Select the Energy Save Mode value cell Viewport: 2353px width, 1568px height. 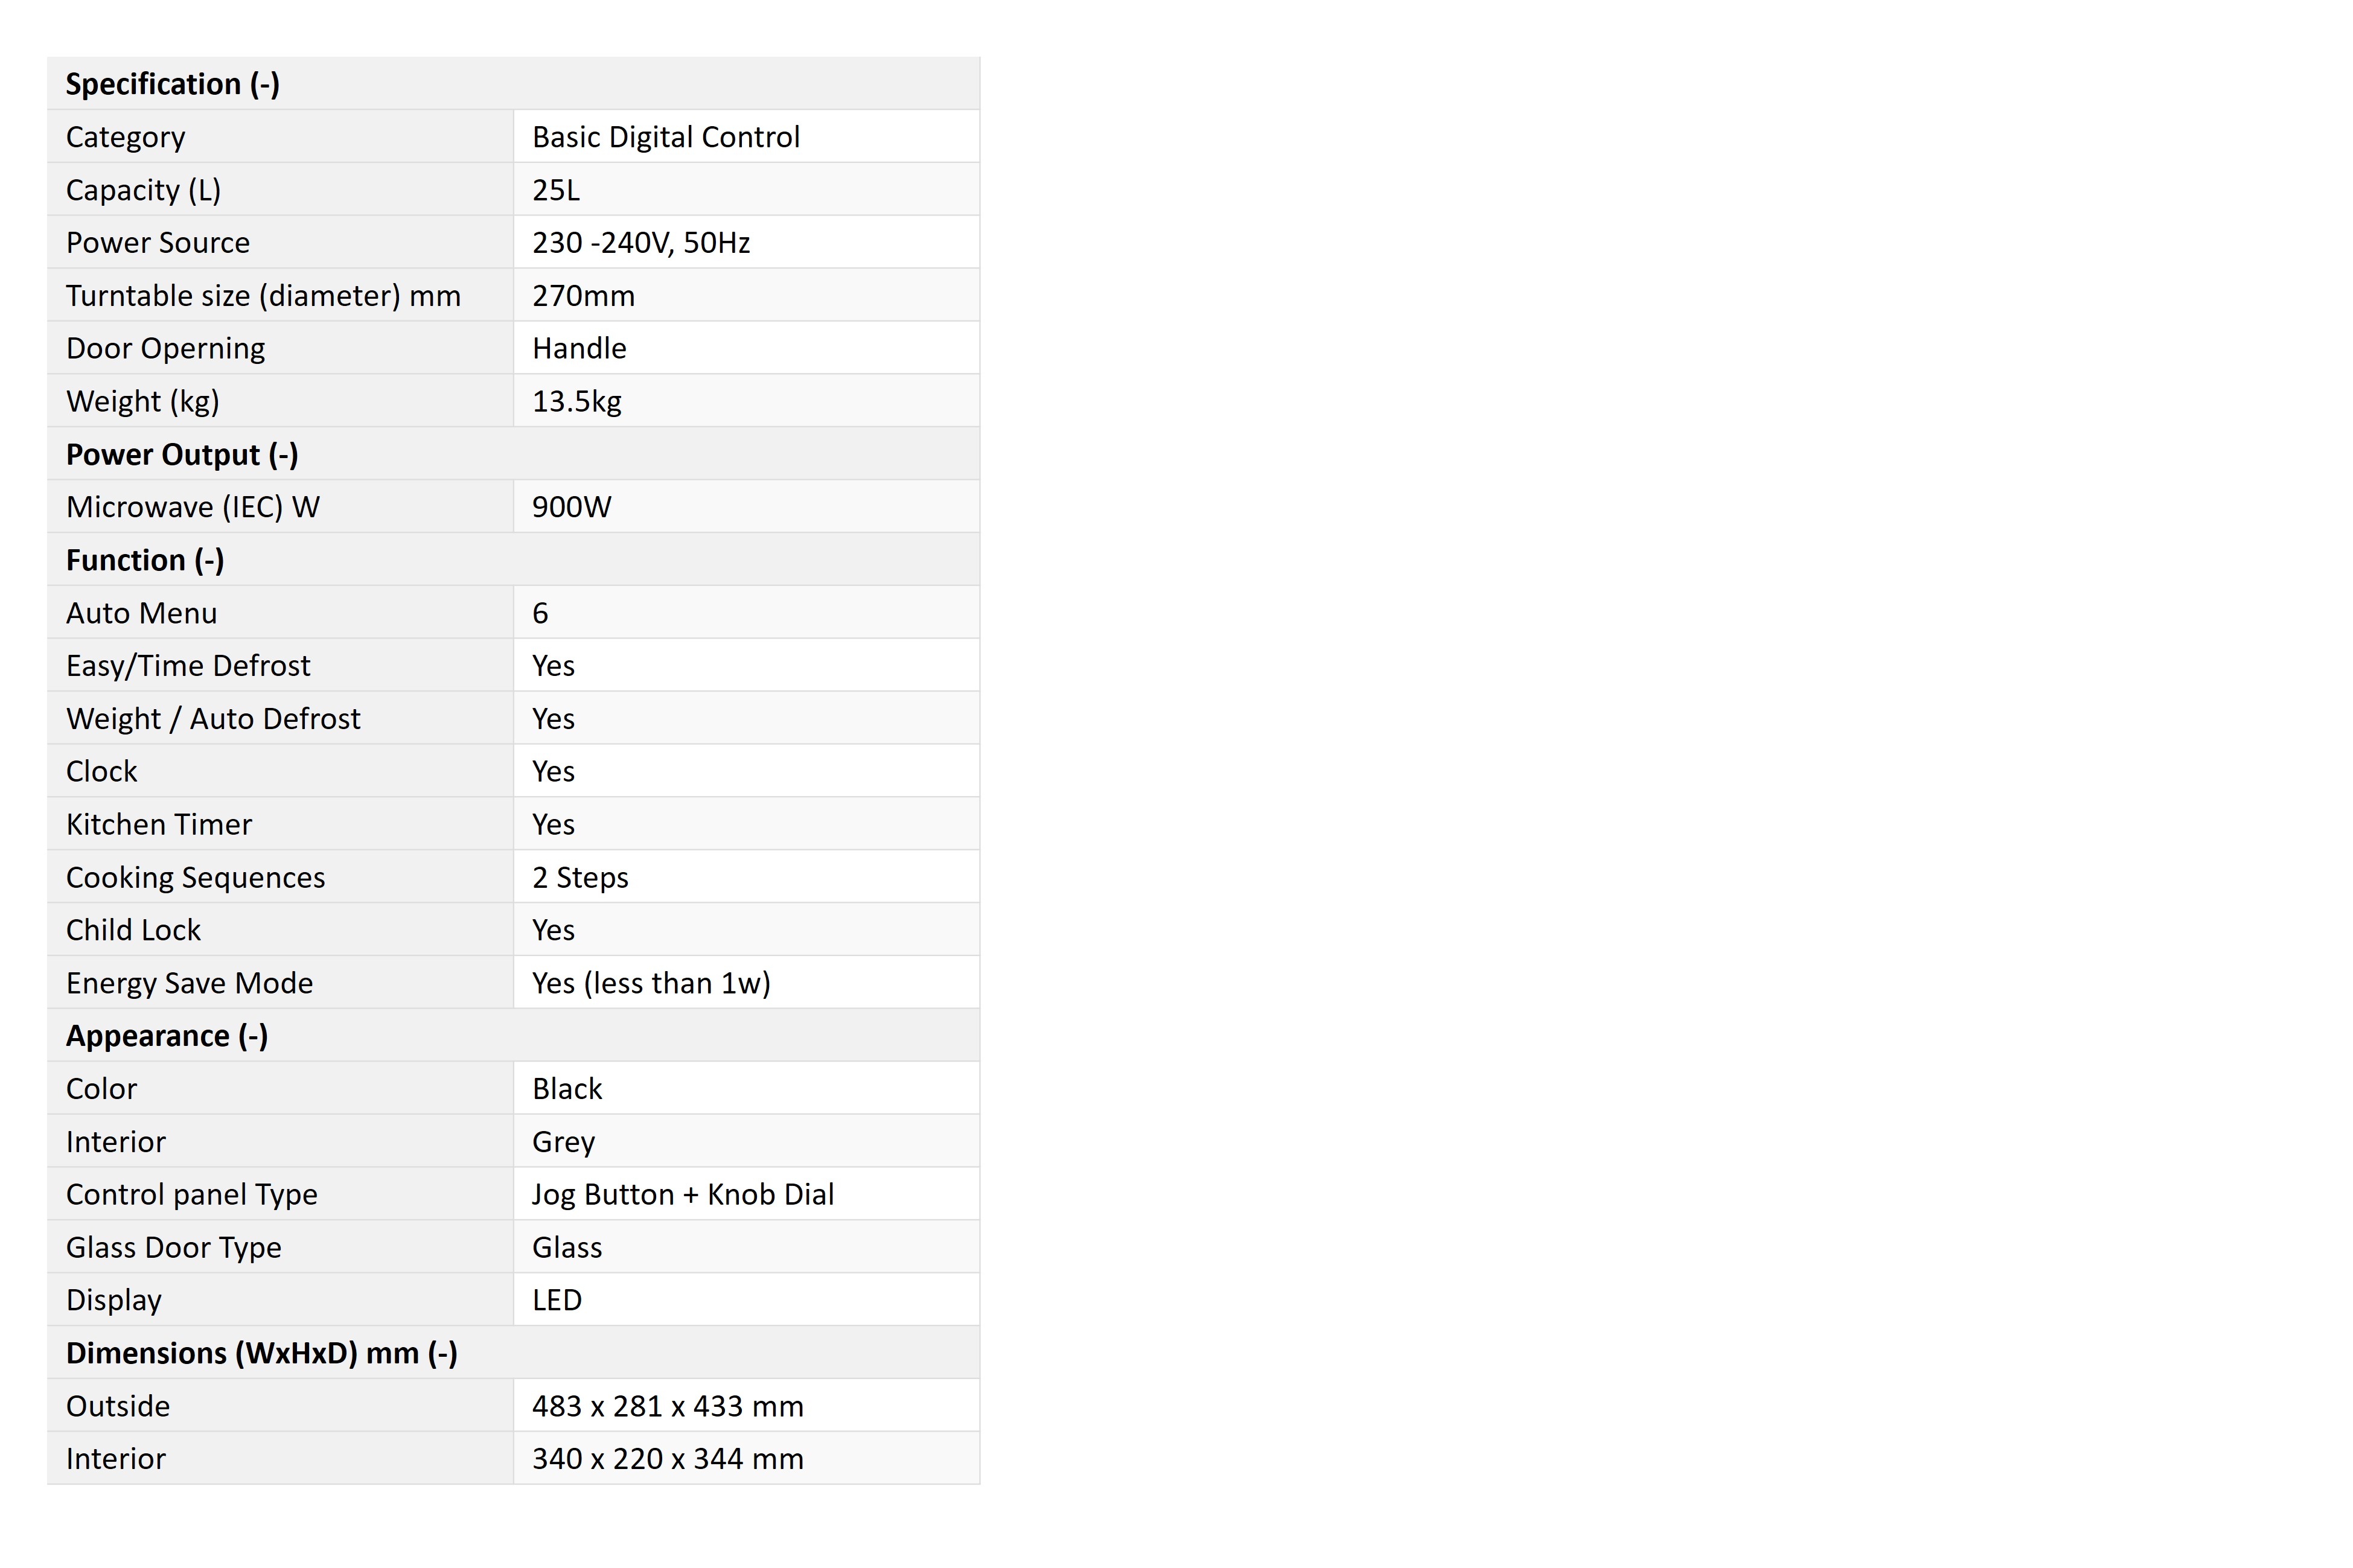point(747,983)
